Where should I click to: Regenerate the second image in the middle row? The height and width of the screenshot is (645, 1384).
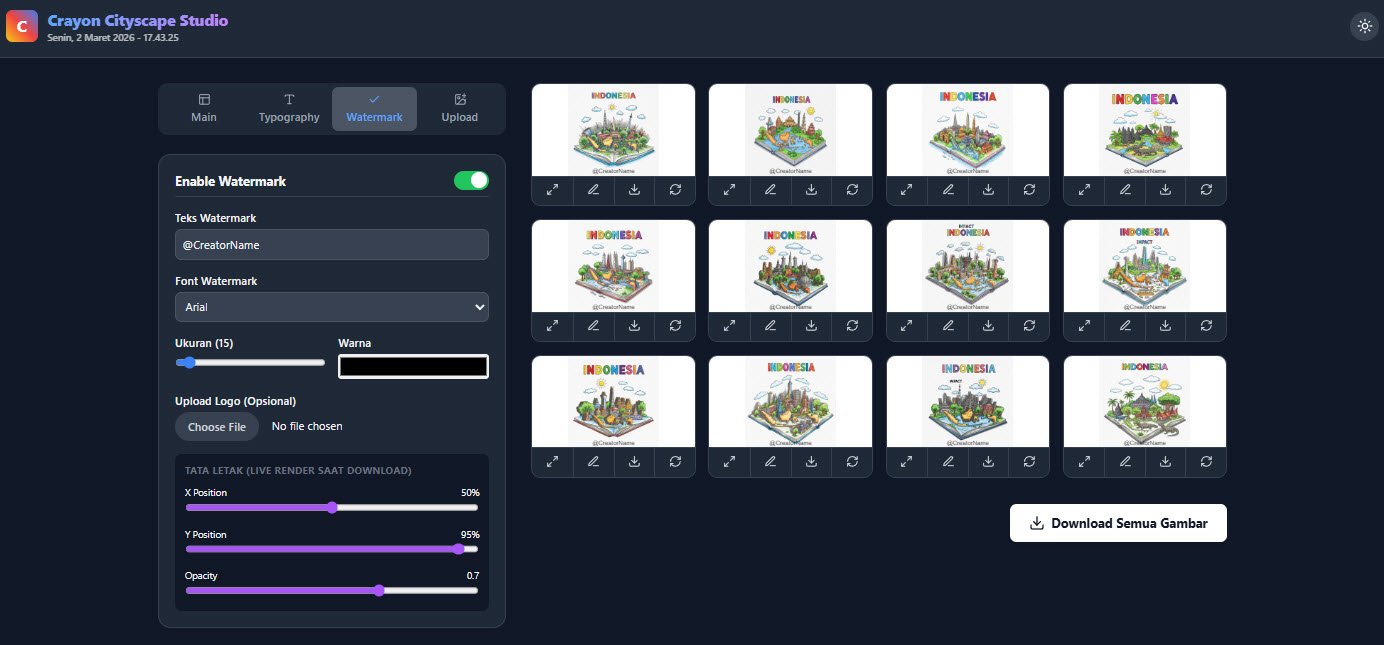(x=852, y=325)
